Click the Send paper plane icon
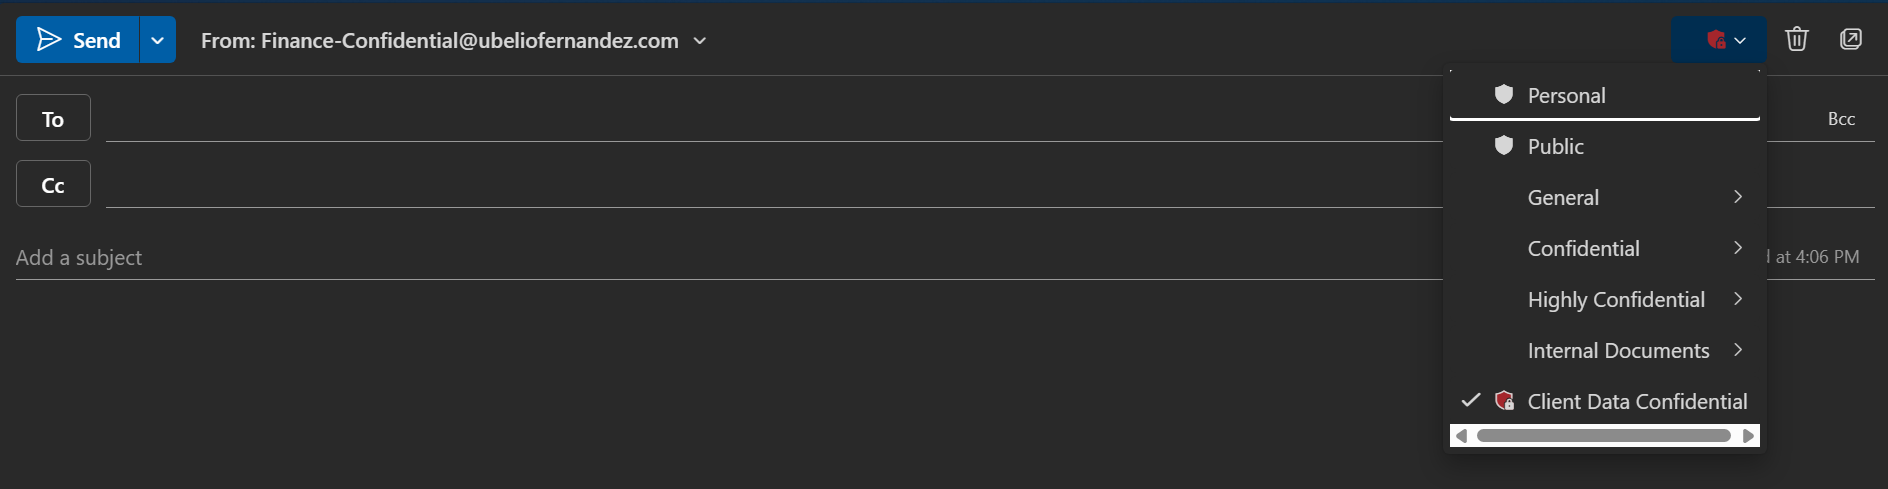Screen dimensions: 1888x489 point(48,40)
